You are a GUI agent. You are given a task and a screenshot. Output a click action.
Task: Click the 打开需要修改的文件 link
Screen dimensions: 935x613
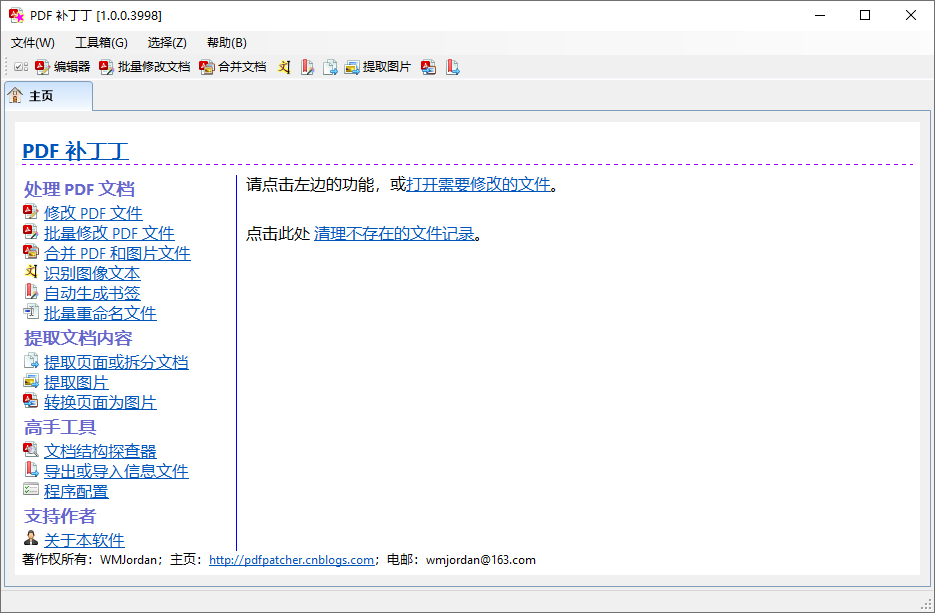click(x=478, y=183)
